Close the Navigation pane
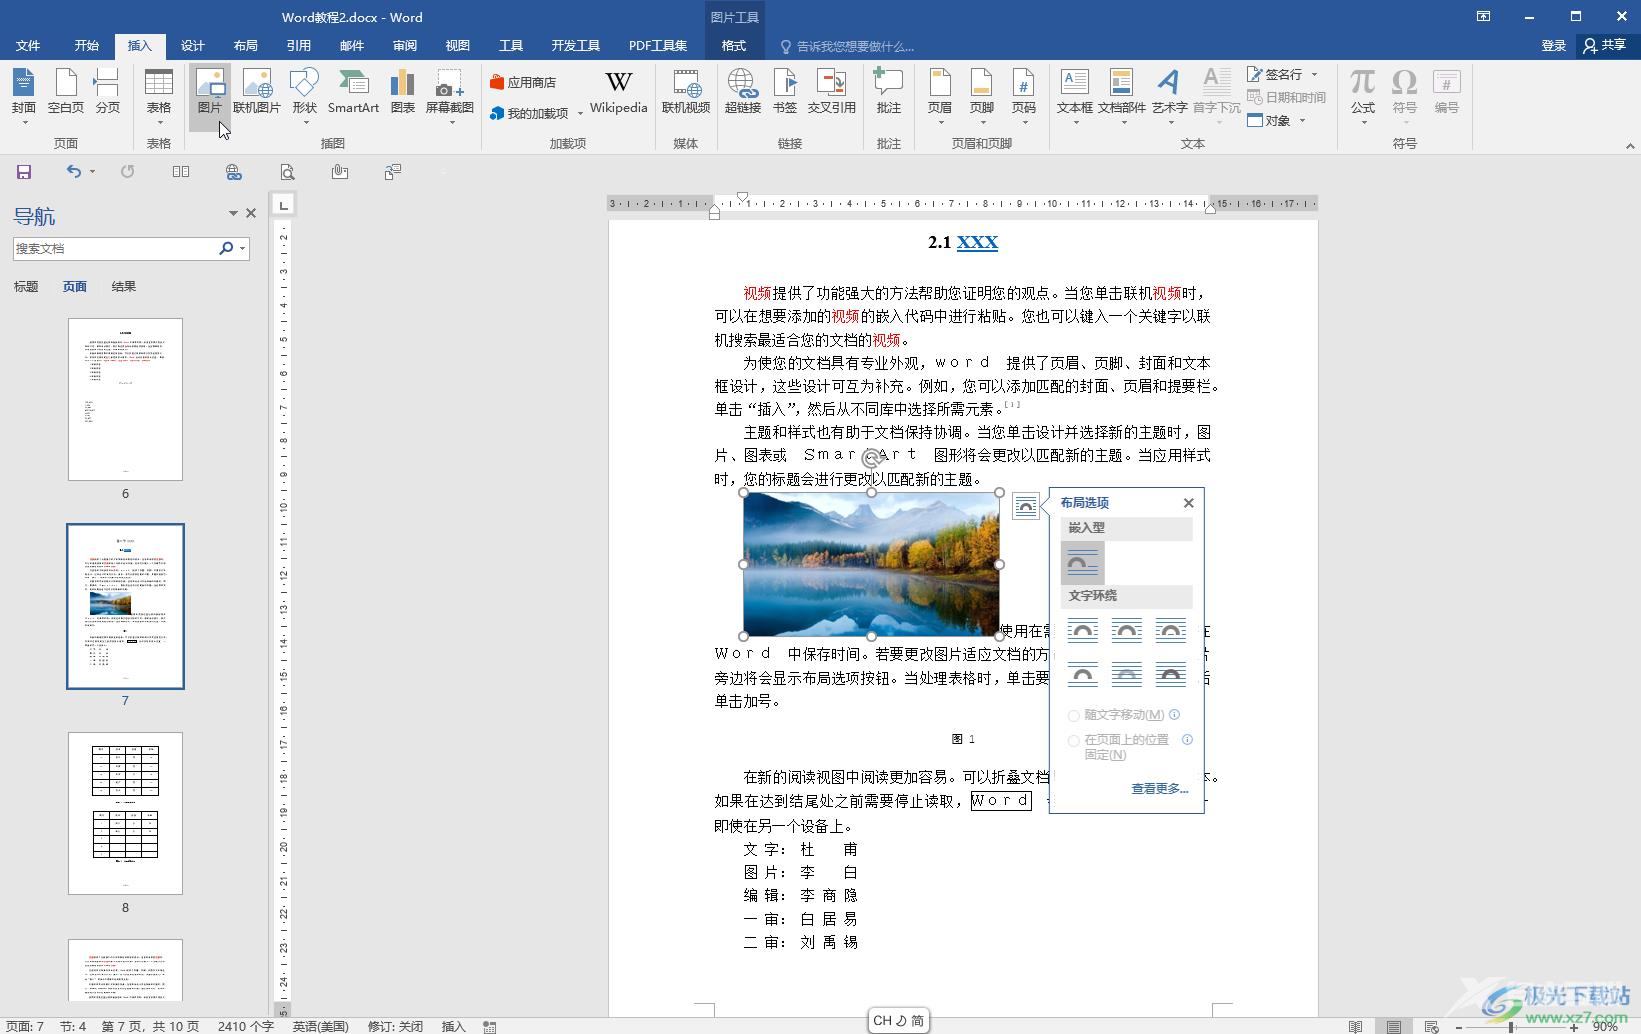 [x=251, y=213]
